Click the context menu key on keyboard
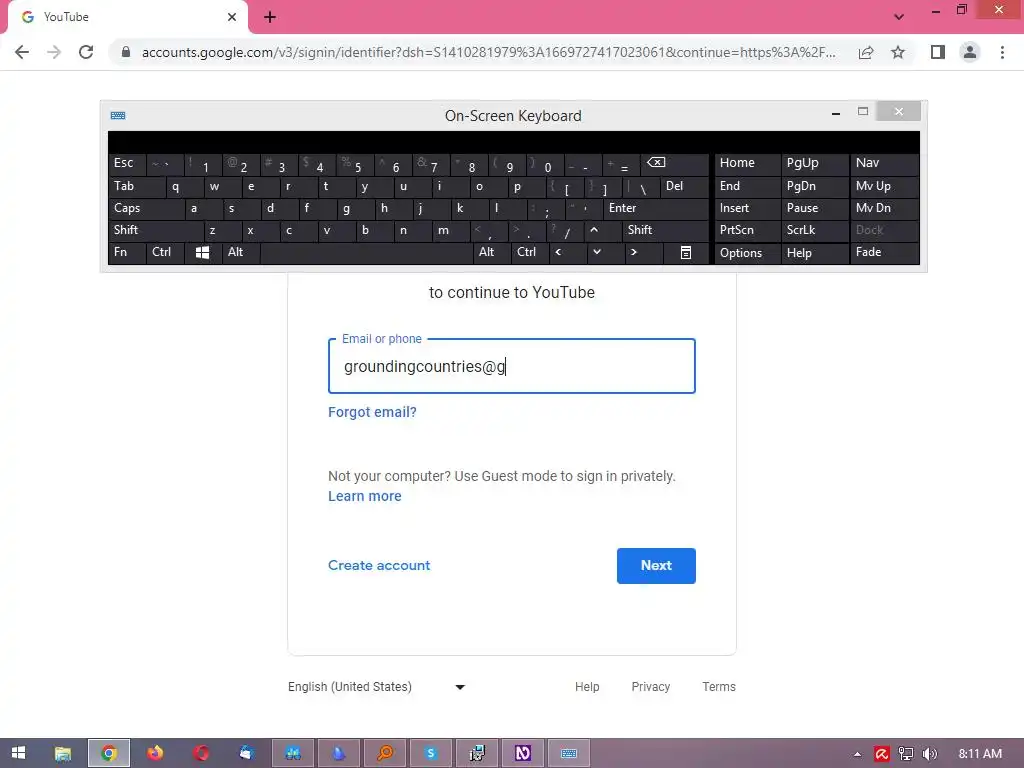 [x=686, y=253]
